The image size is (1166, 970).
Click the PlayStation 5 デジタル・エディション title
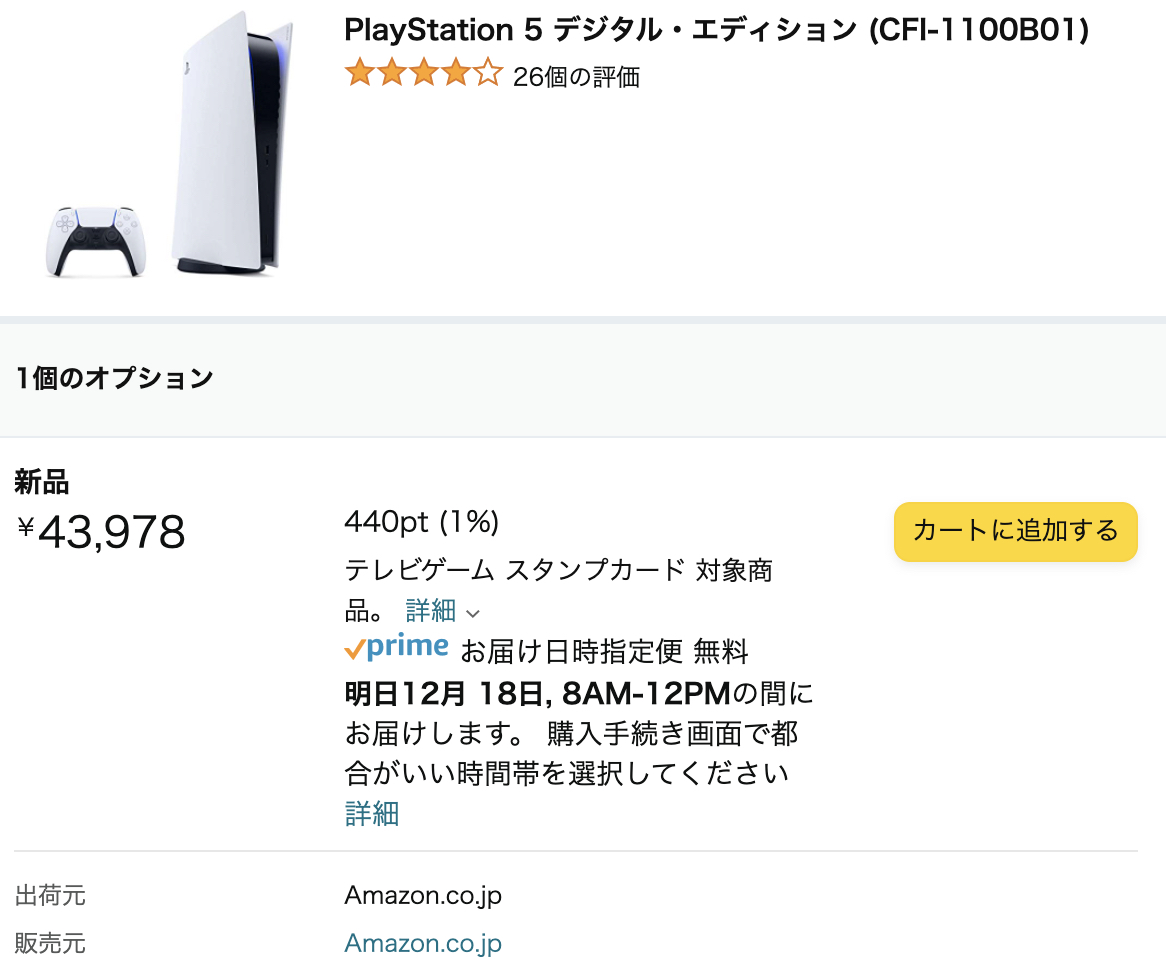(716, 31)
